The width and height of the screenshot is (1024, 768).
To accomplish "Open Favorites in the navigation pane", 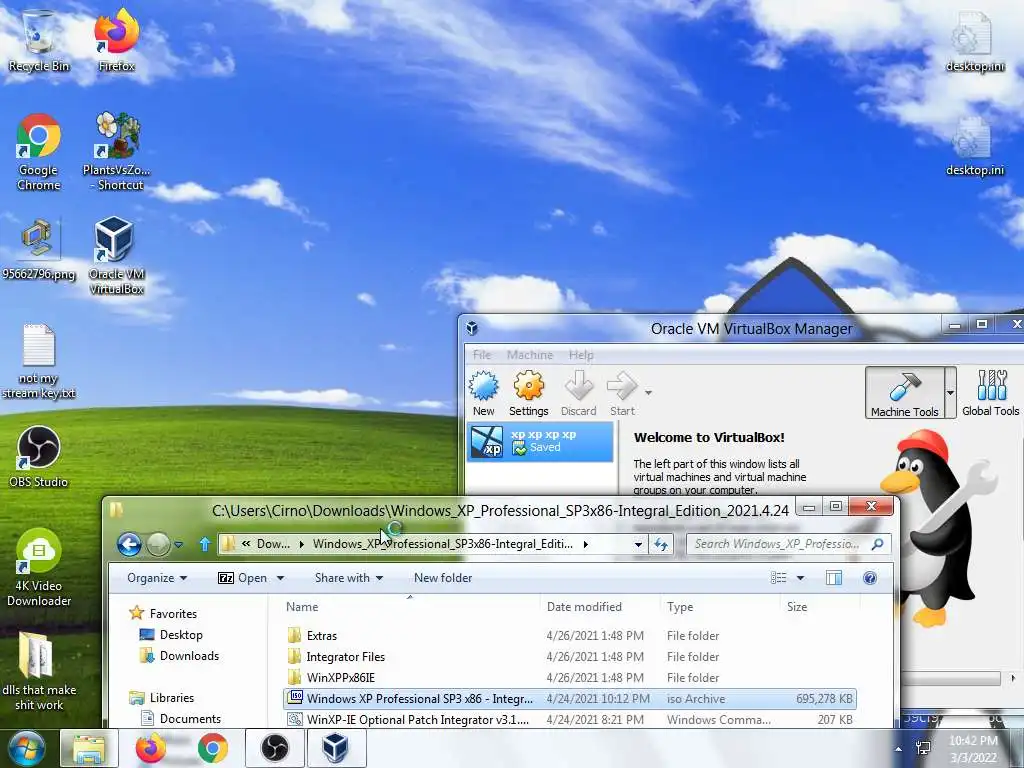I will [x=163, y=613].
